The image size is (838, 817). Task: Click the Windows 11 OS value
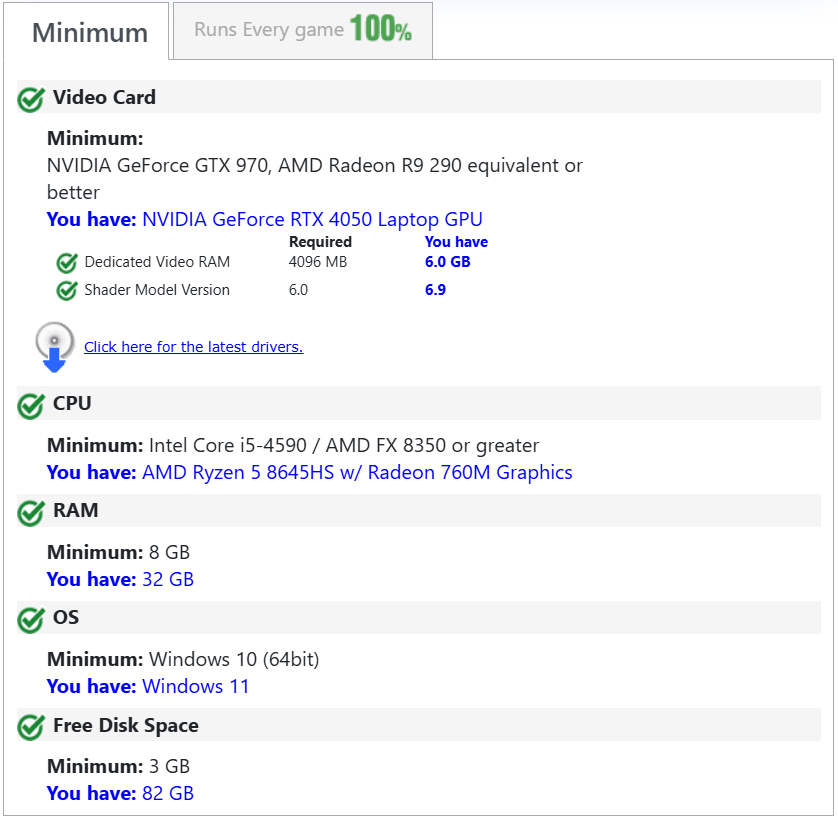pos(195,687)
